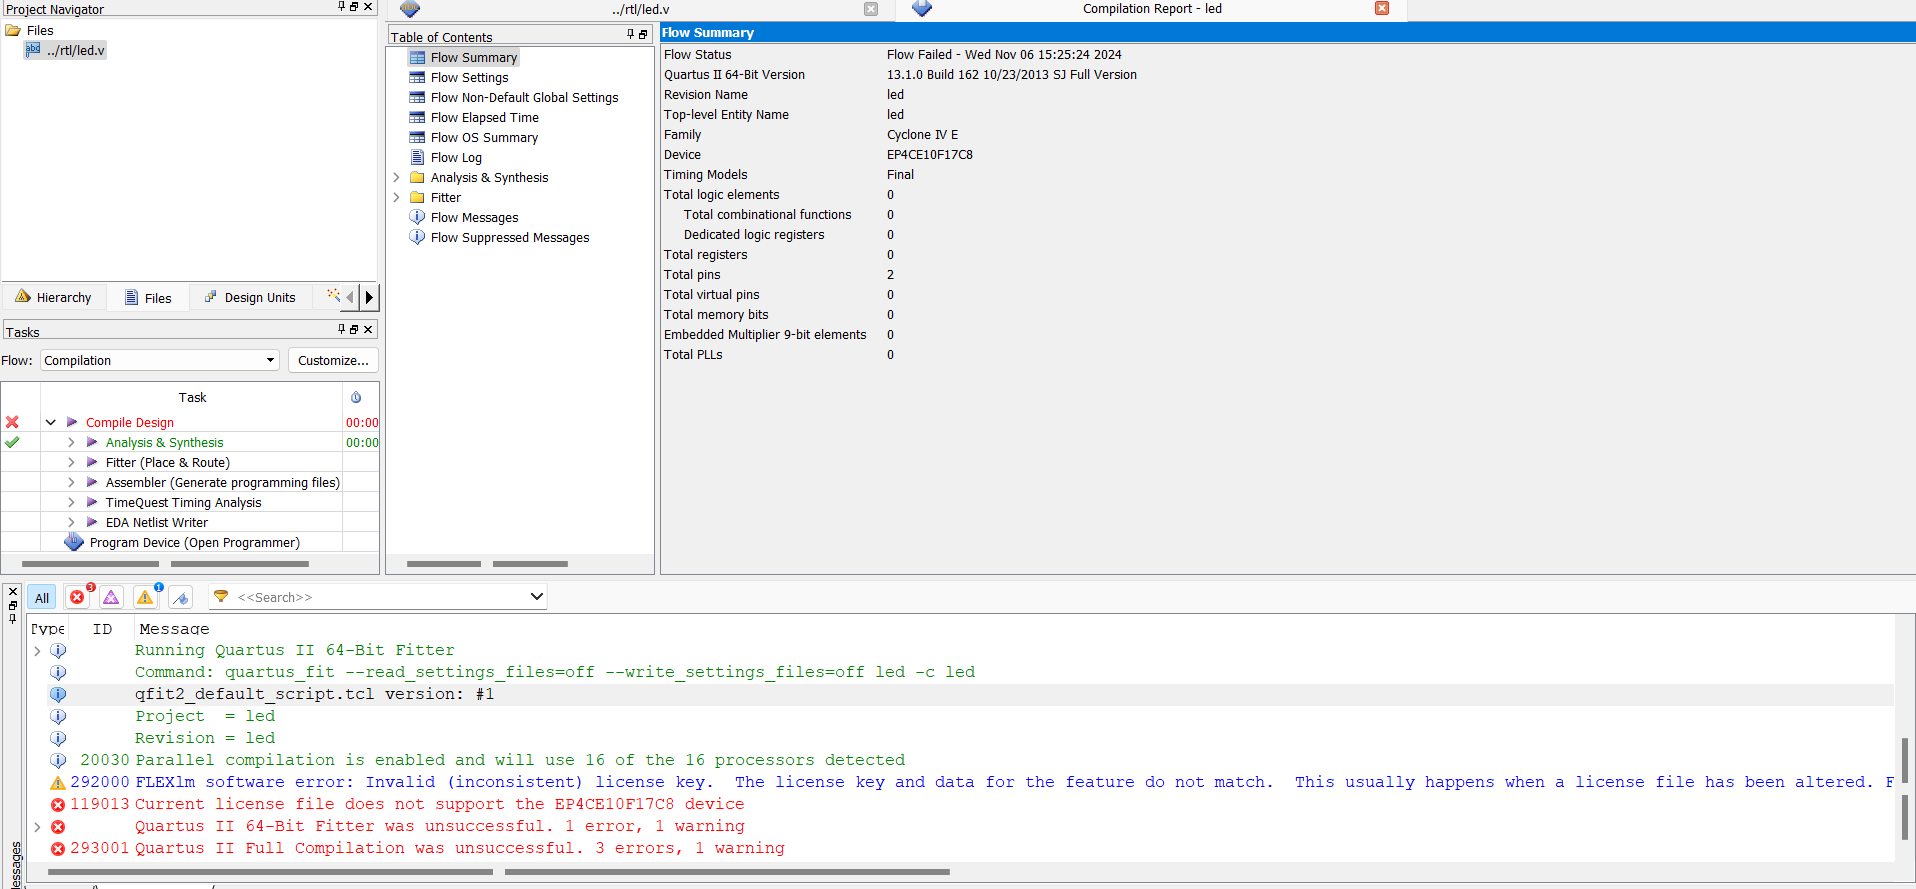Click the filter funnel icon in search box

tap(221, 597)
